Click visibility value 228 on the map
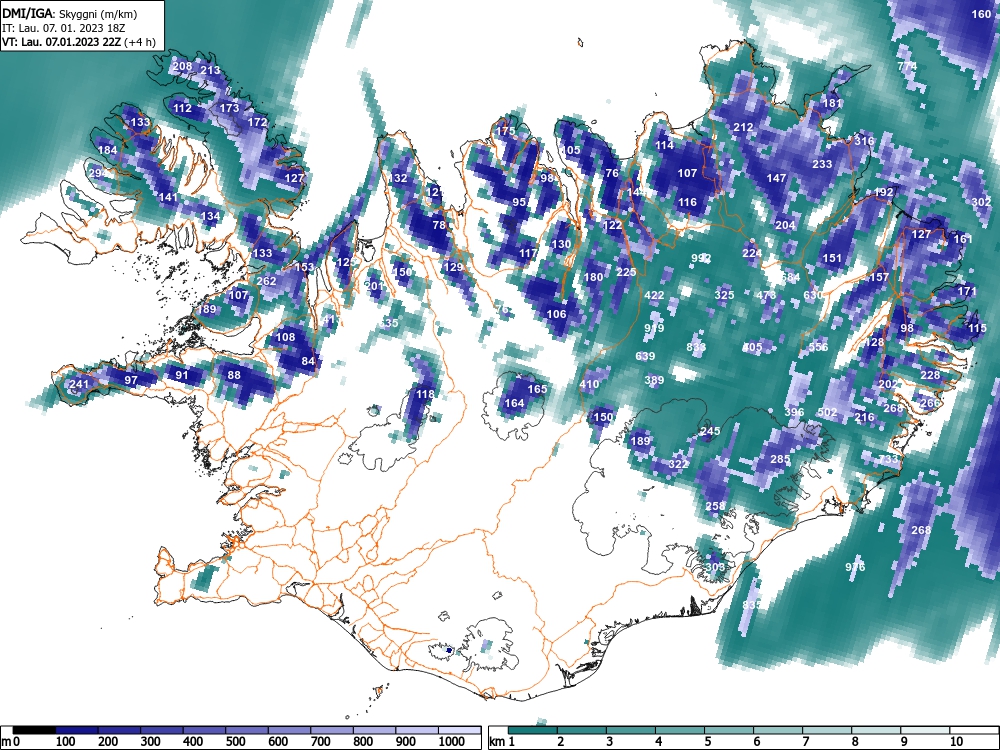The height and width of the screenshot is (750, 1000). coord(930,375)
